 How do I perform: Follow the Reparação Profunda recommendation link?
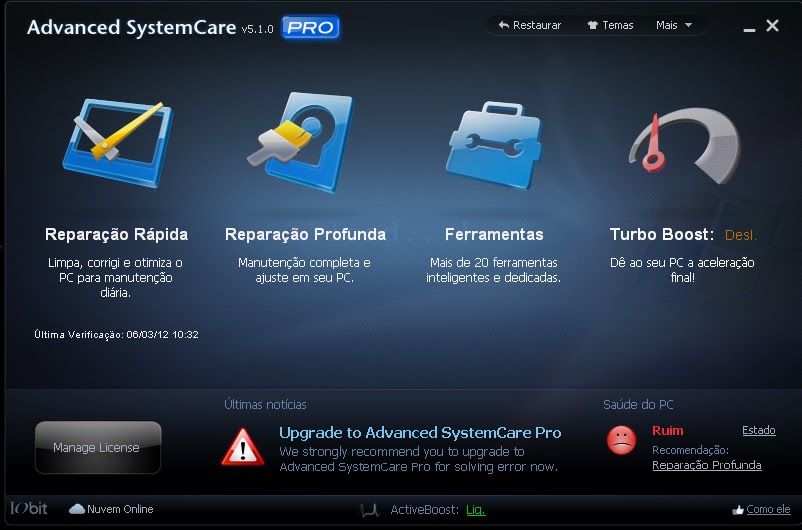click(x=707, y=465)
